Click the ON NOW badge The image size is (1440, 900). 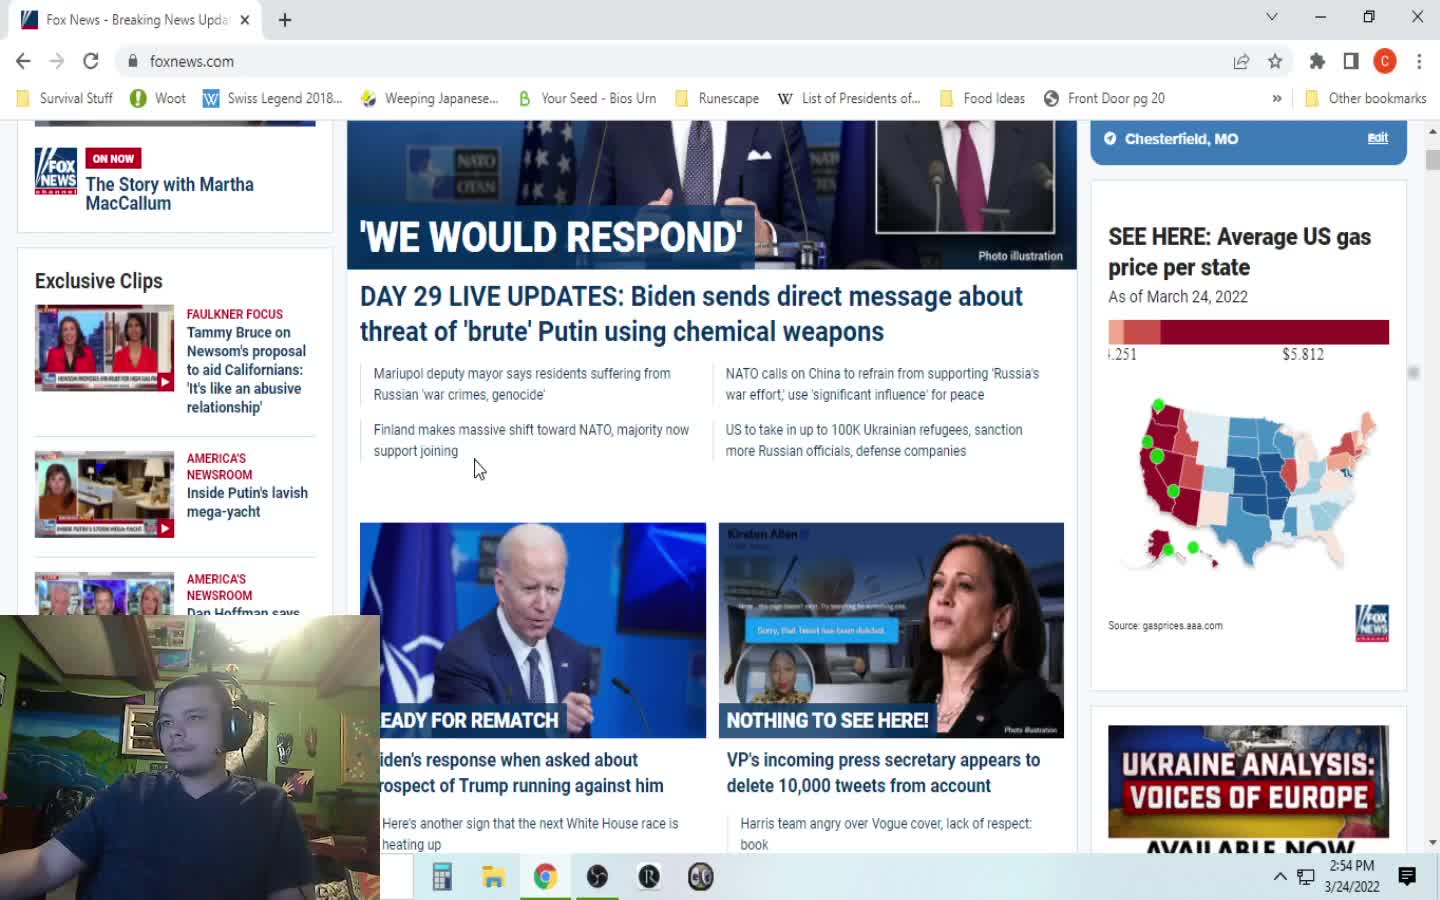point(113,158)
